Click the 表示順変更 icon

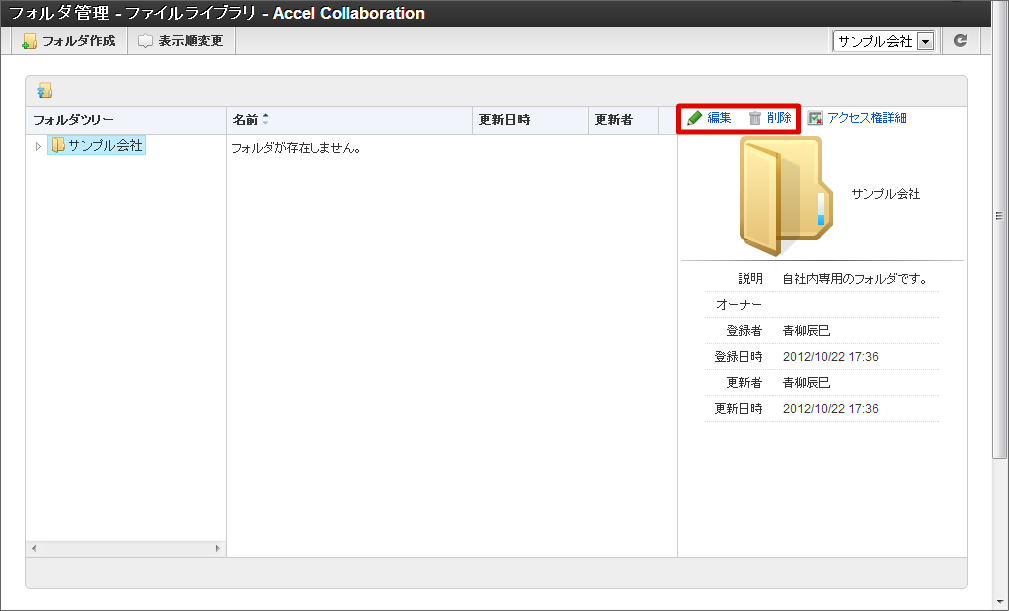click(x=145, y=41)
